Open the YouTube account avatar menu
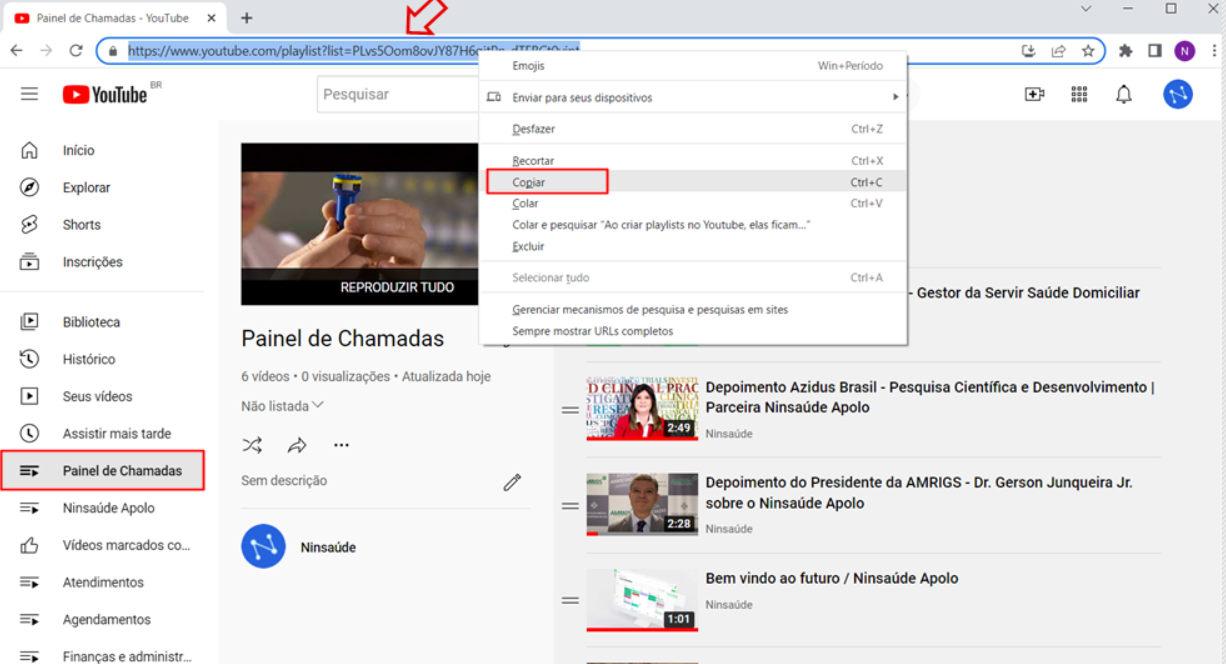 (1178, 94)
